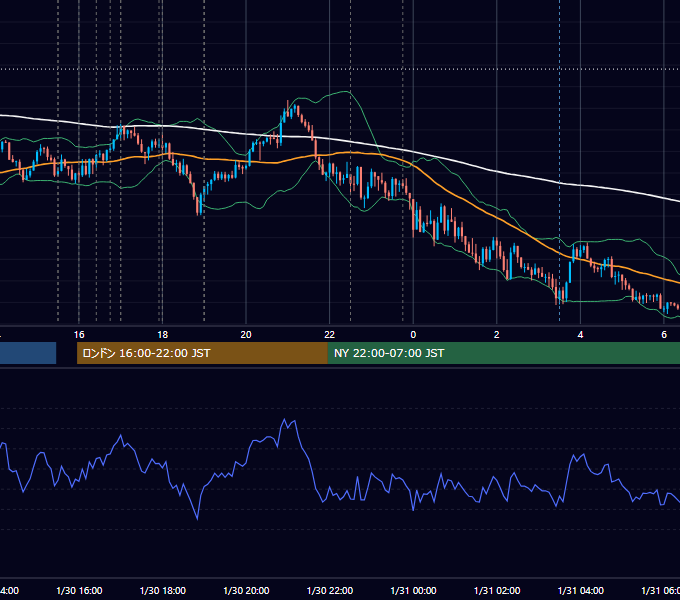
Task: Click the 0 hour label on price chart axis
Action: coord(413,335)
